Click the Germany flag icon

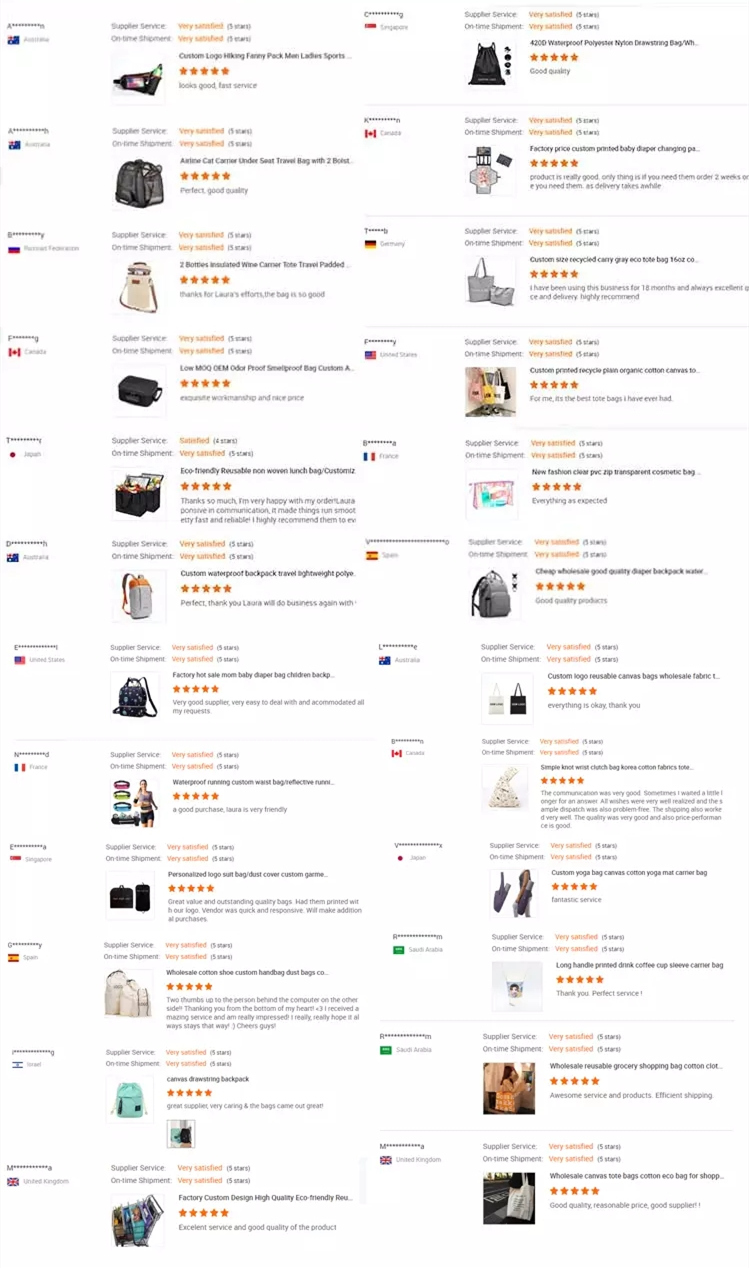370,244
